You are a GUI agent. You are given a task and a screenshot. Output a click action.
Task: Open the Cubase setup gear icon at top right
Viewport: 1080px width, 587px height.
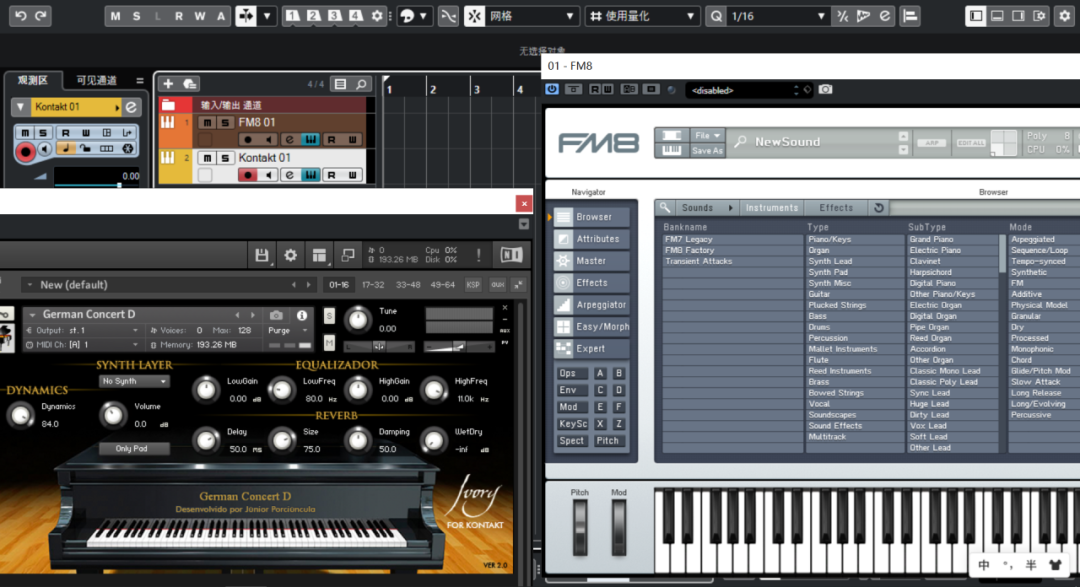coord(1064,16)
